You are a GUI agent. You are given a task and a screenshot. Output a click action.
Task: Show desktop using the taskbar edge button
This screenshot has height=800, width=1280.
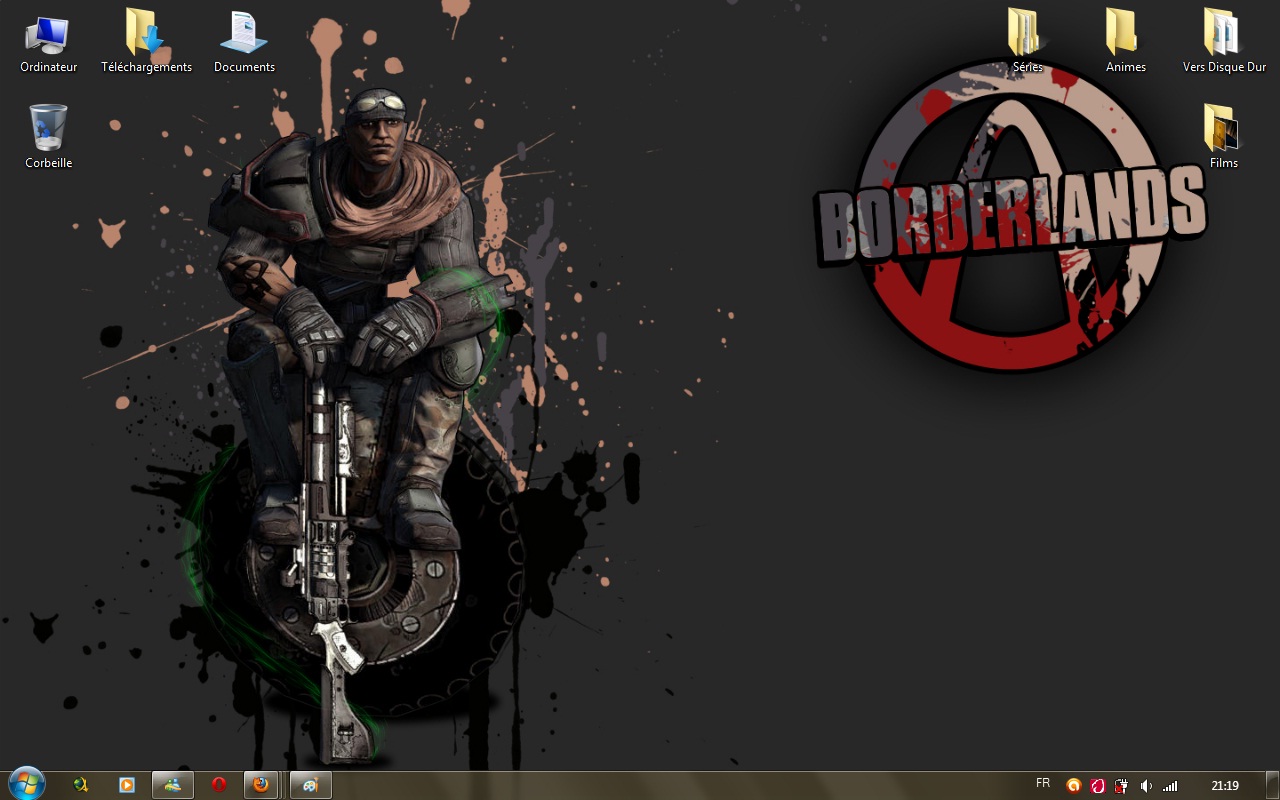coord(1271,786)
